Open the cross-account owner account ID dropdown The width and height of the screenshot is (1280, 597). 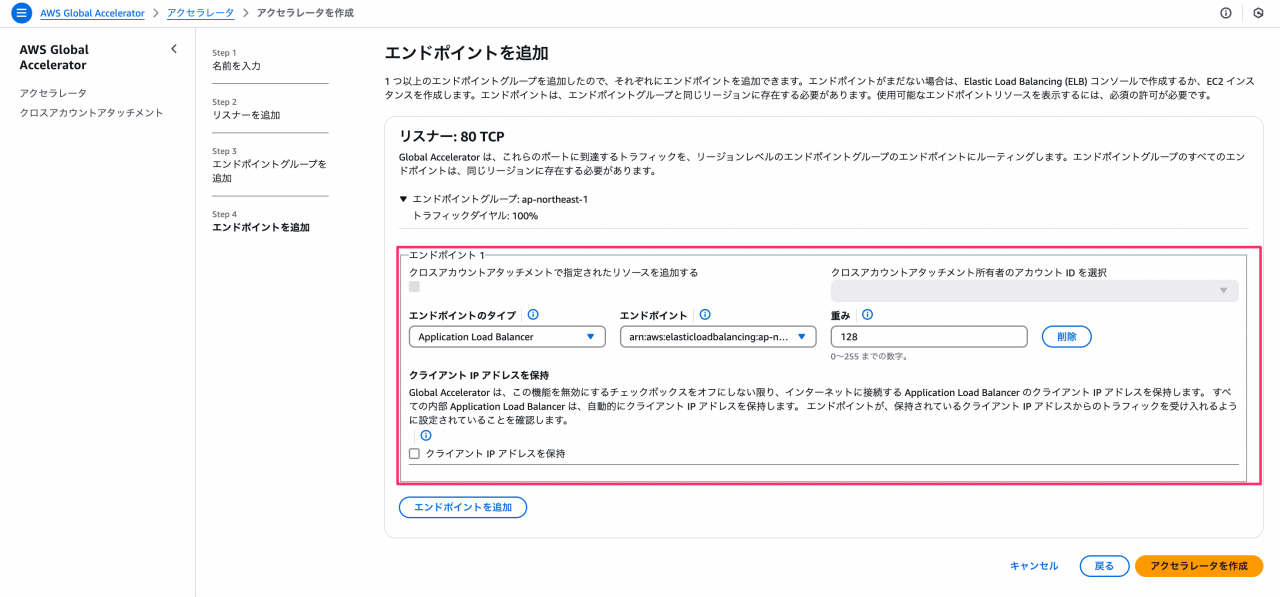click(1035, 291)
